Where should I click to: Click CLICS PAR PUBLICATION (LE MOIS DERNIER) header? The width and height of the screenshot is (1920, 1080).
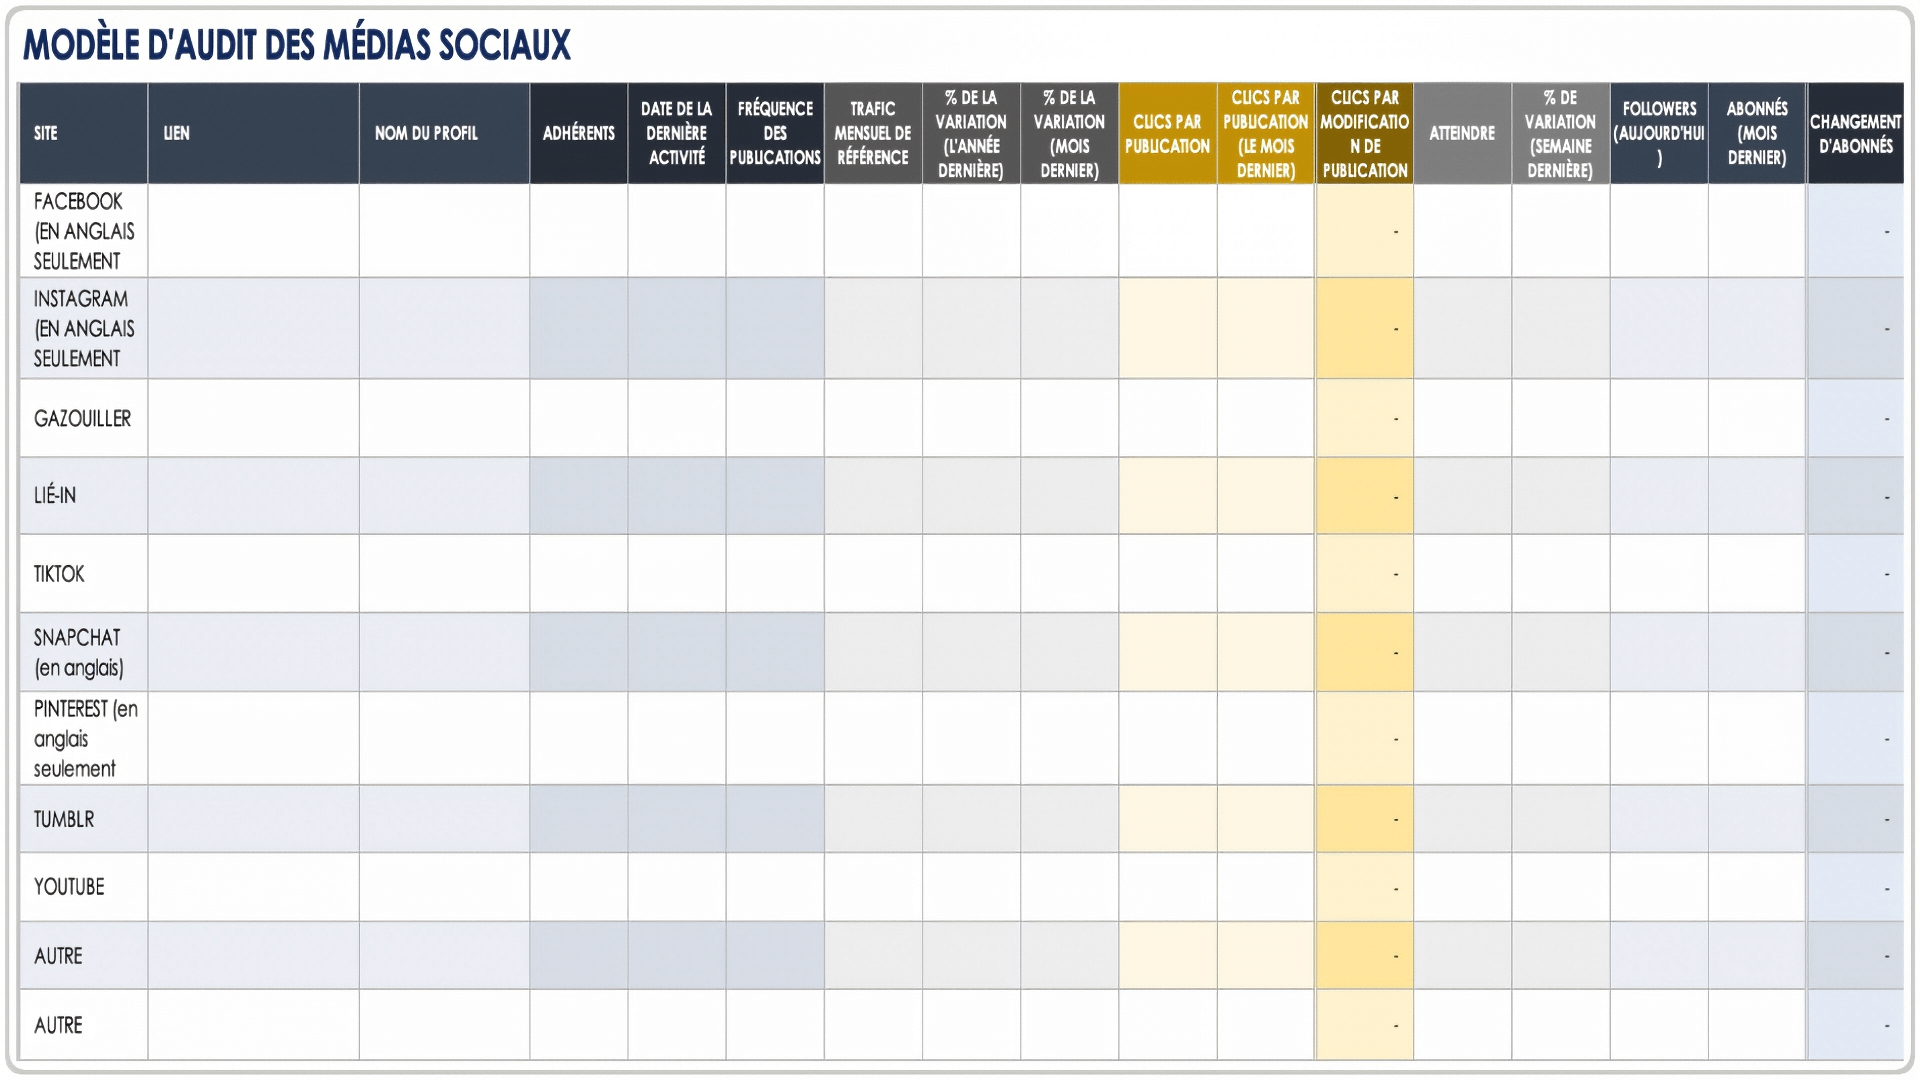click(1266, 133)
